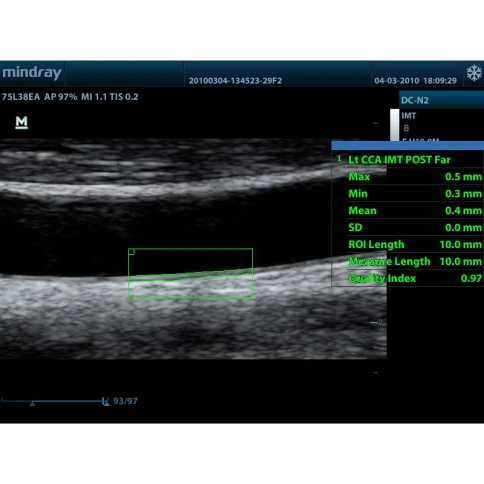Click the Quality Index 0.97 row
484x484 pixels.
[x=415, y=278]
